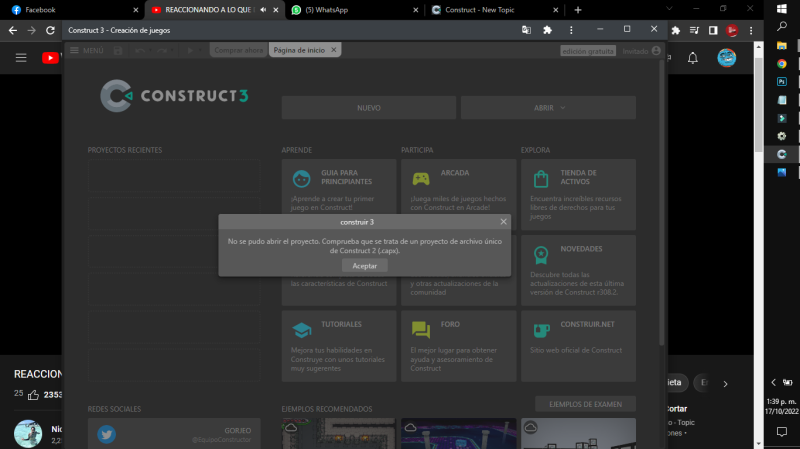Click Aceptar in the construir 3 dialog

pos(364,266)
